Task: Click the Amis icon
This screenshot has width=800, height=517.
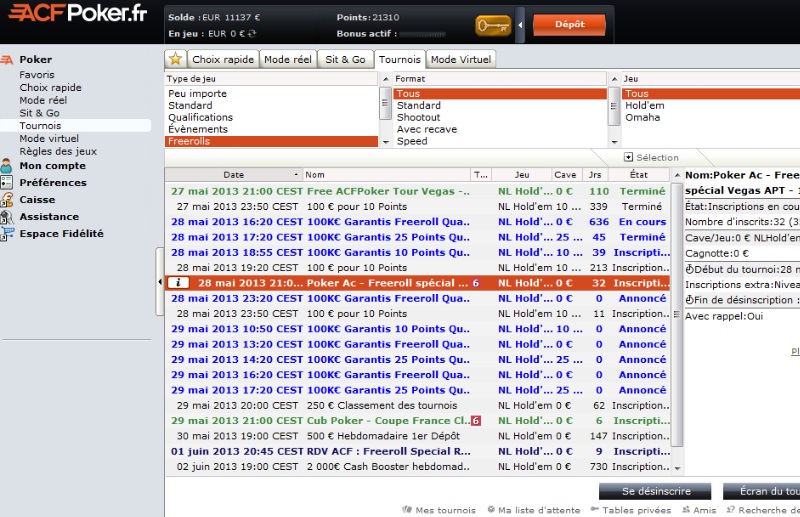Action: (x=686, y=509)
